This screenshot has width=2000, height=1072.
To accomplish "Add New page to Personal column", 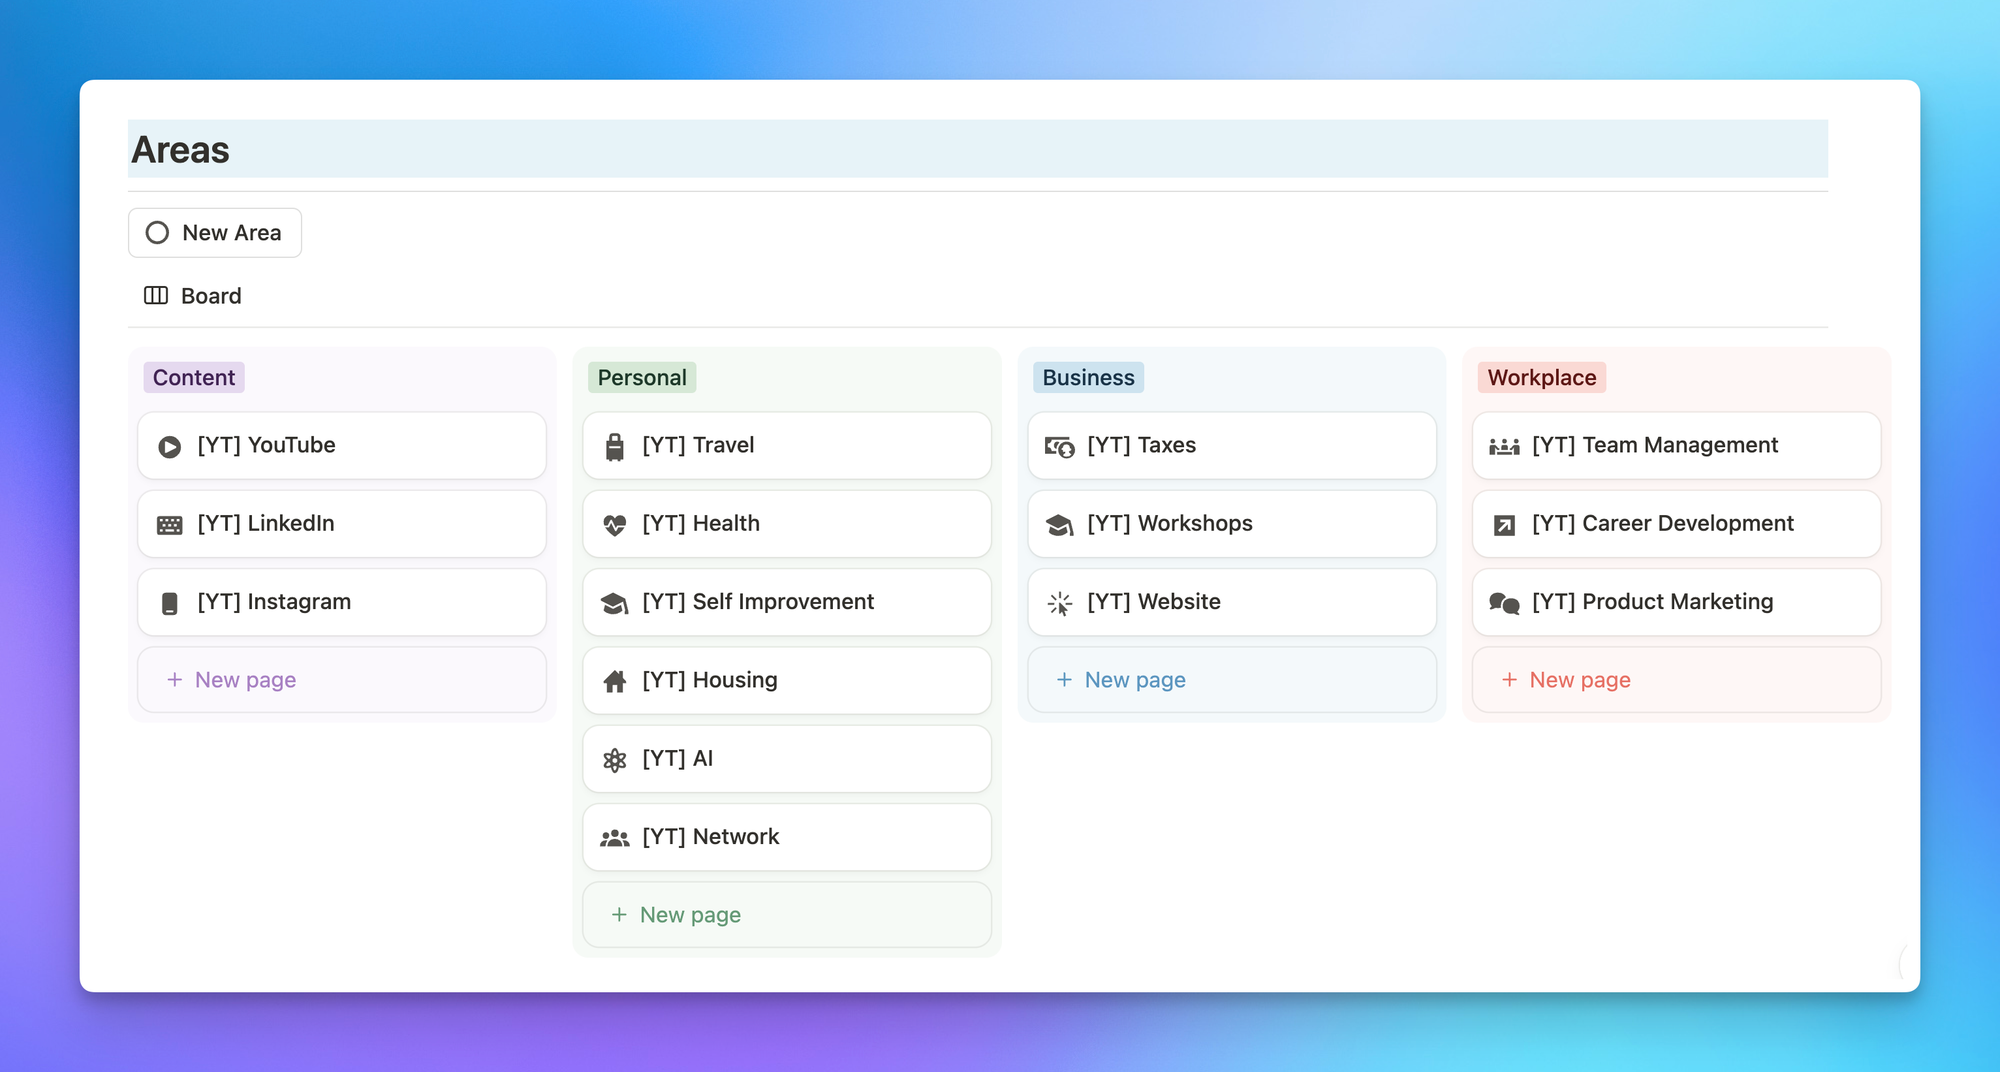I will coord(787,915).
